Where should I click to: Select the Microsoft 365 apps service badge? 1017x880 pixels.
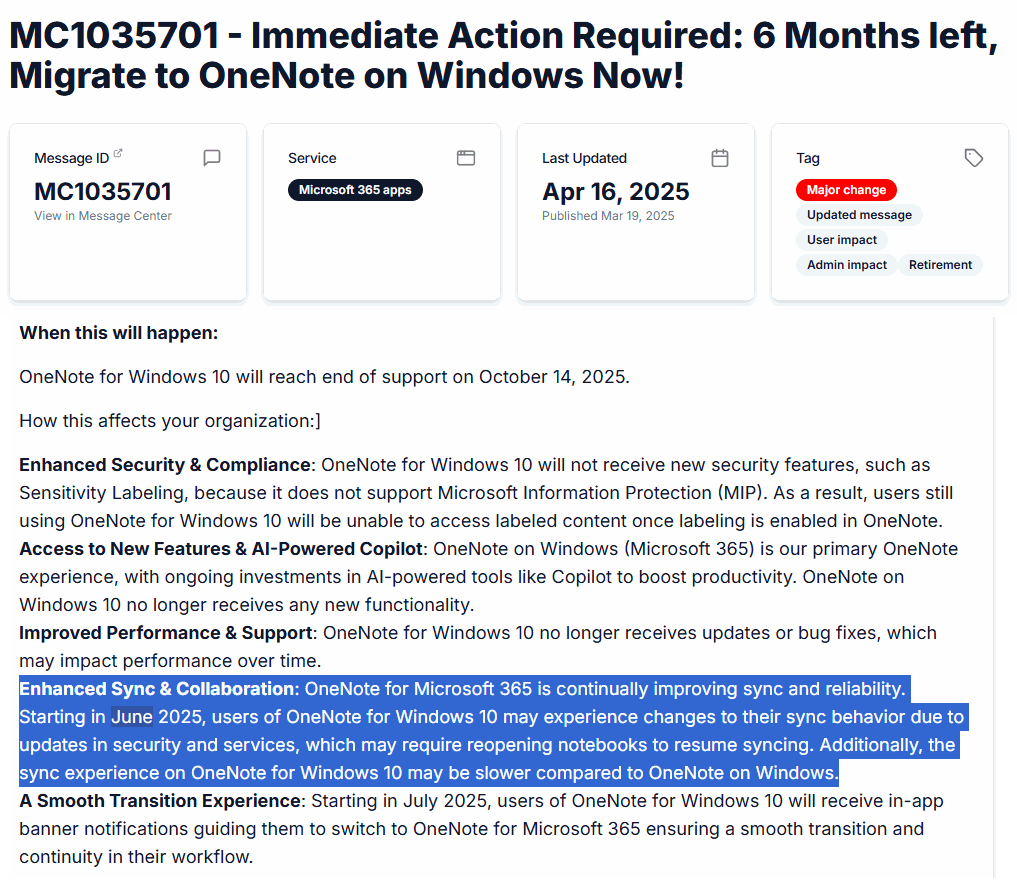click(x=355, y=190)
